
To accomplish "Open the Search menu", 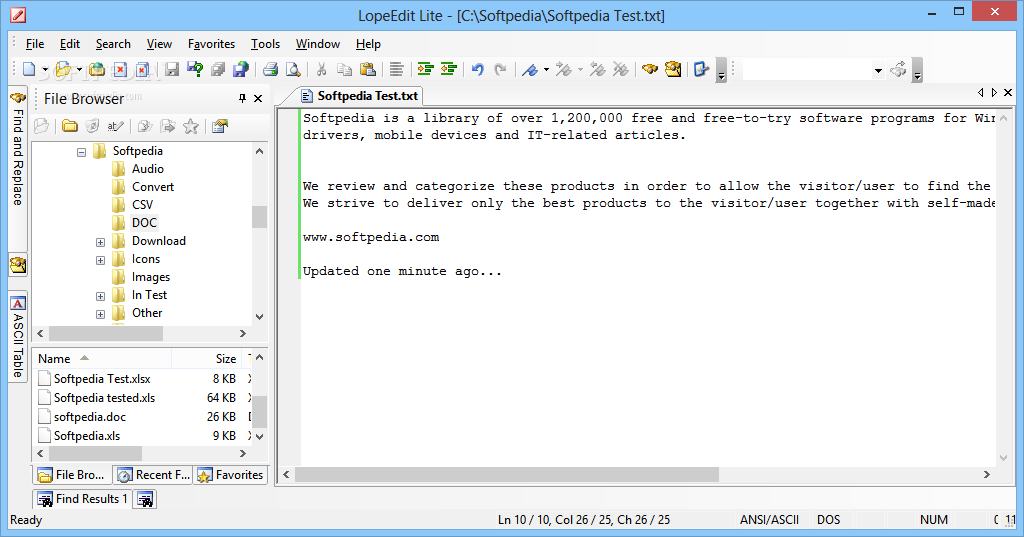I will click(x=113, y=44).
